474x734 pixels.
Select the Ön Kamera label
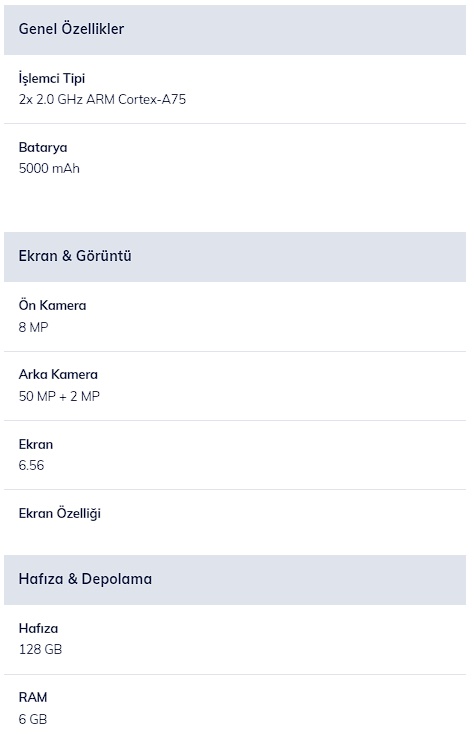pos(52,305)
